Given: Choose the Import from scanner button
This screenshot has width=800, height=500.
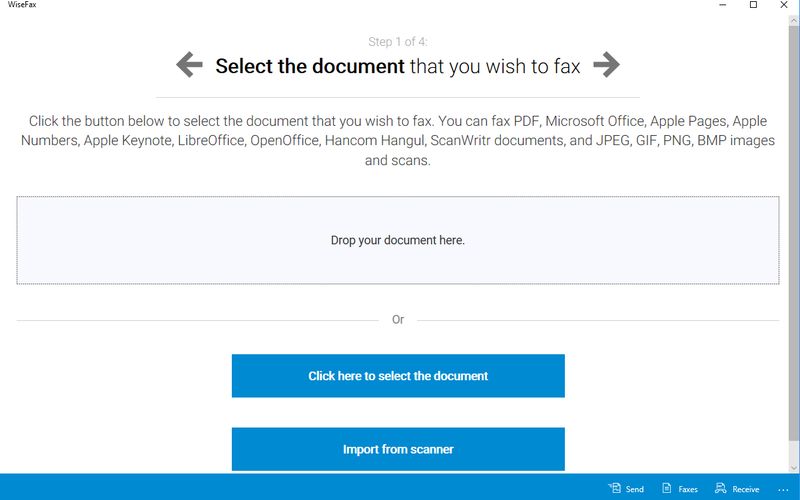Looking at the screenshot, I should (x=398, y=449).
